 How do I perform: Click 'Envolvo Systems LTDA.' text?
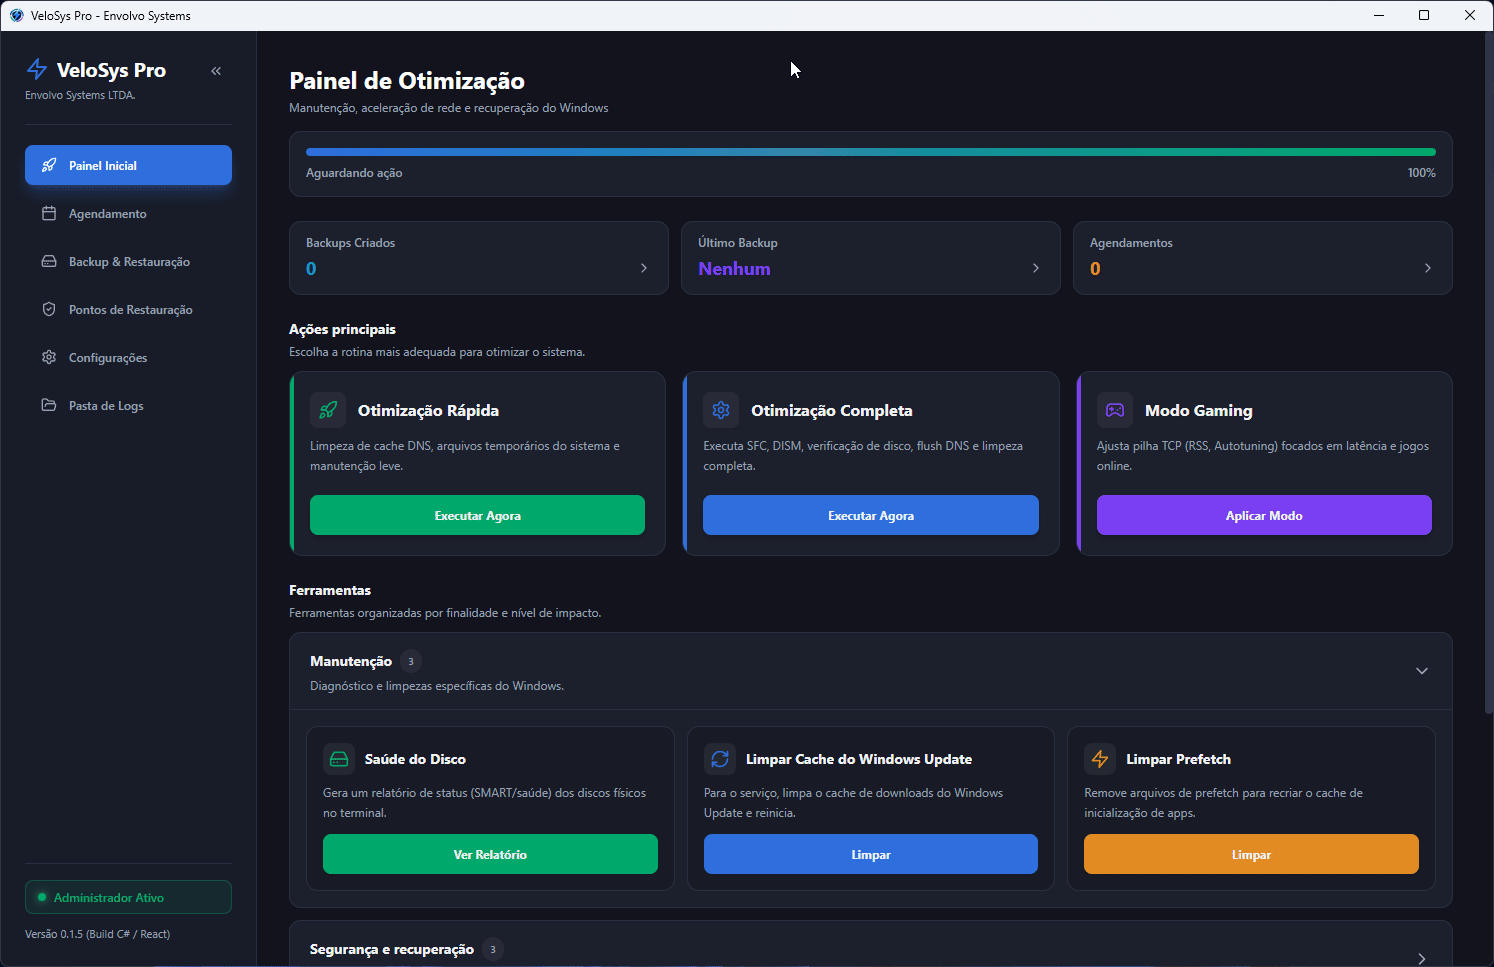pos(80,95)
